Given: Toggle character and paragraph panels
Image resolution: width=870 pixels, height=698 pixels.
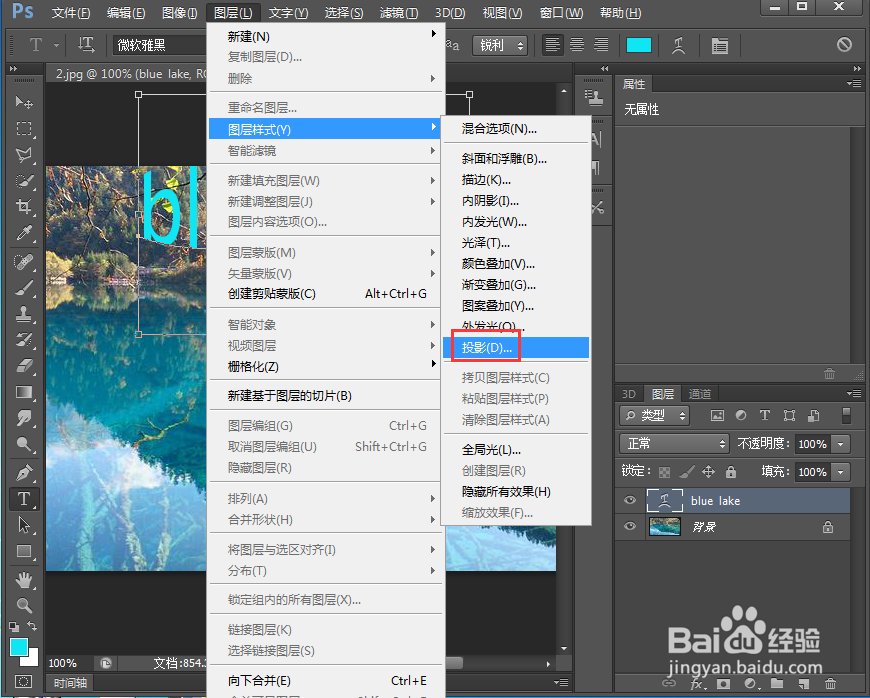Looking at the screenshot, I should (x=720, y=45).
